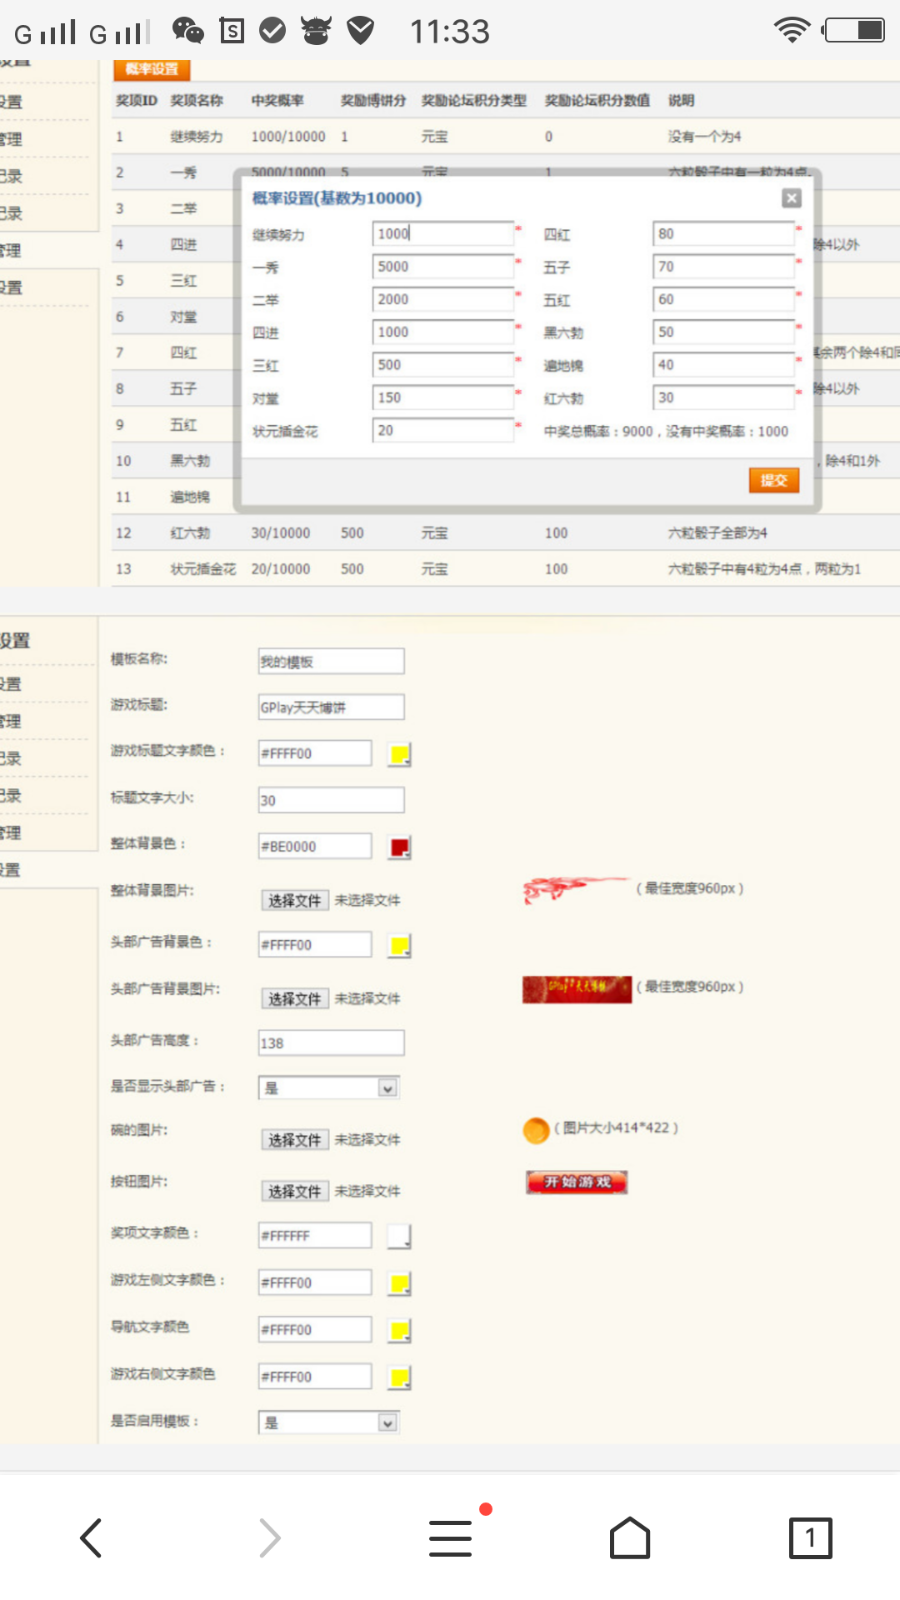This screenshot has width=900, height=1600.
Task: Pick yellow swatch for 游戏右侧文字颜色
Action: coord(399,1377)
